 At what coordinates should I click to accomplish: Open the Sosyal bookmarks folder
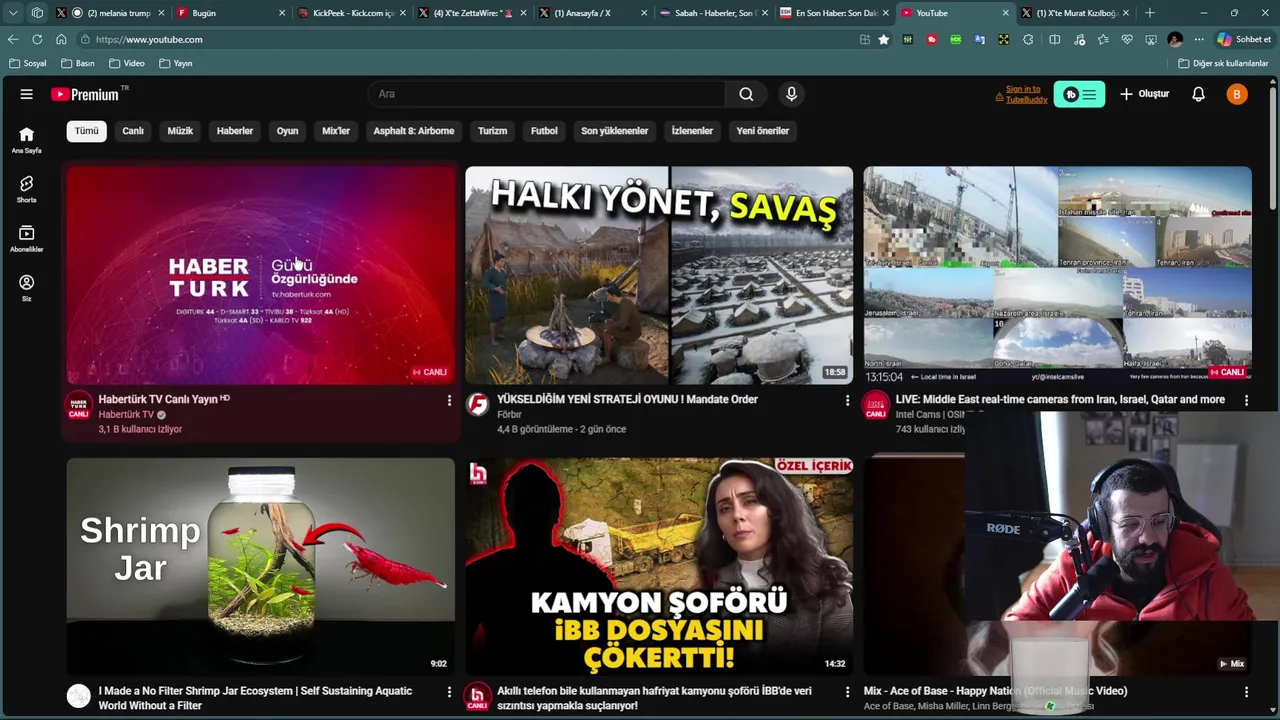(x=28, y=63)
